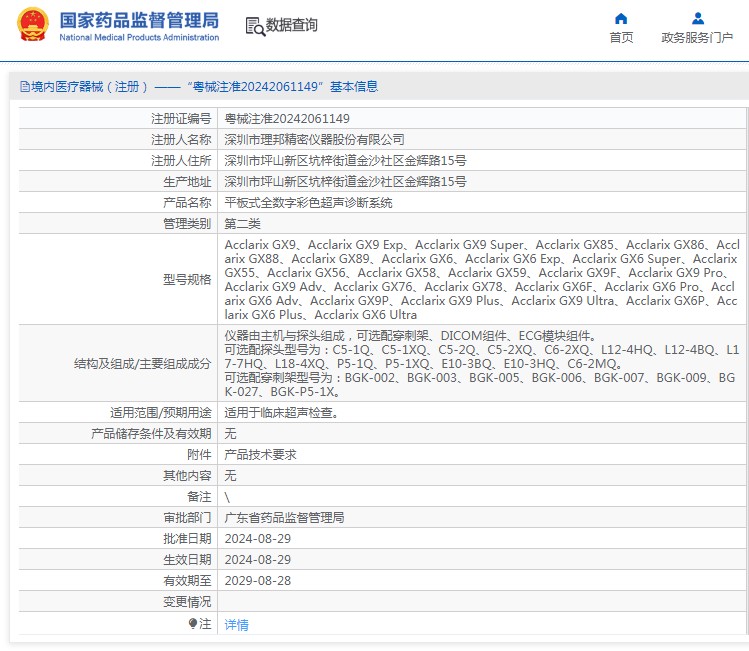Click registrant name 深圳市理邦精密仪器股份有限公司
Screen dimensions: 749x651
click(x=315, y=139)
